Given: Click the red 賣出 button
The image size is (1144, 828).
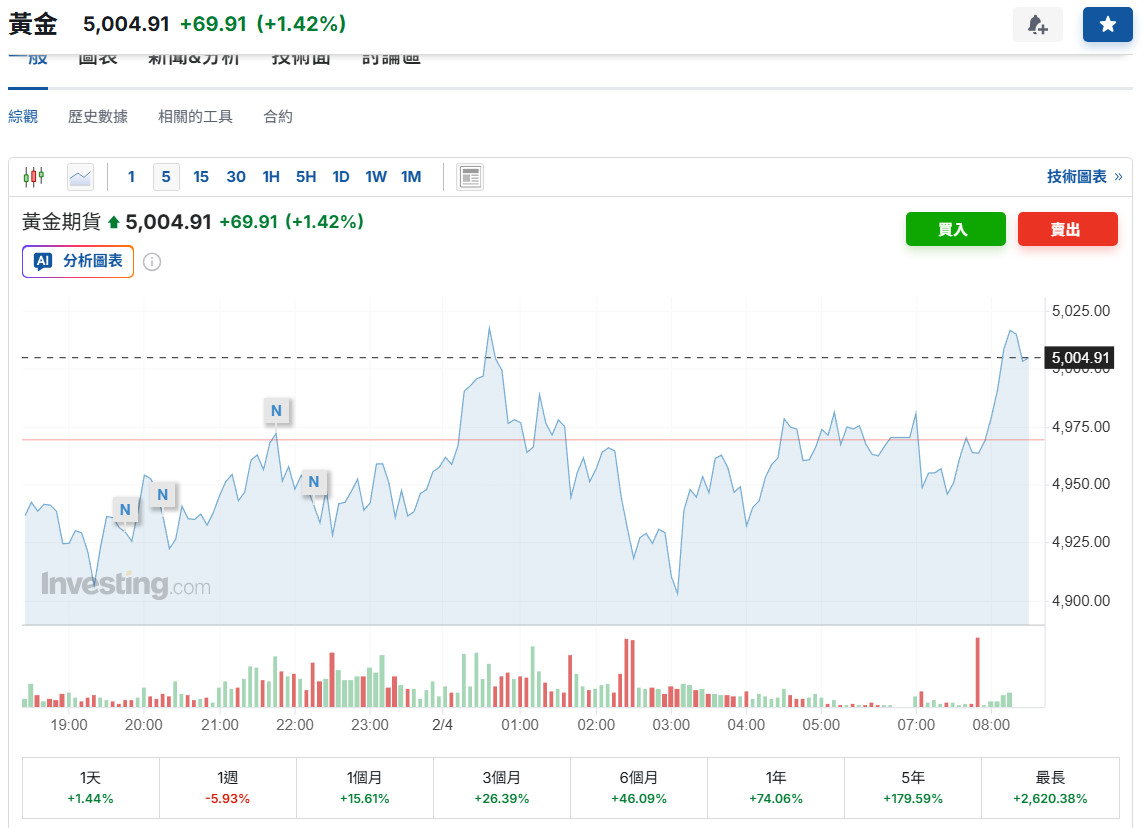Looking at the screenshot, I should (x=1067, y=229).
